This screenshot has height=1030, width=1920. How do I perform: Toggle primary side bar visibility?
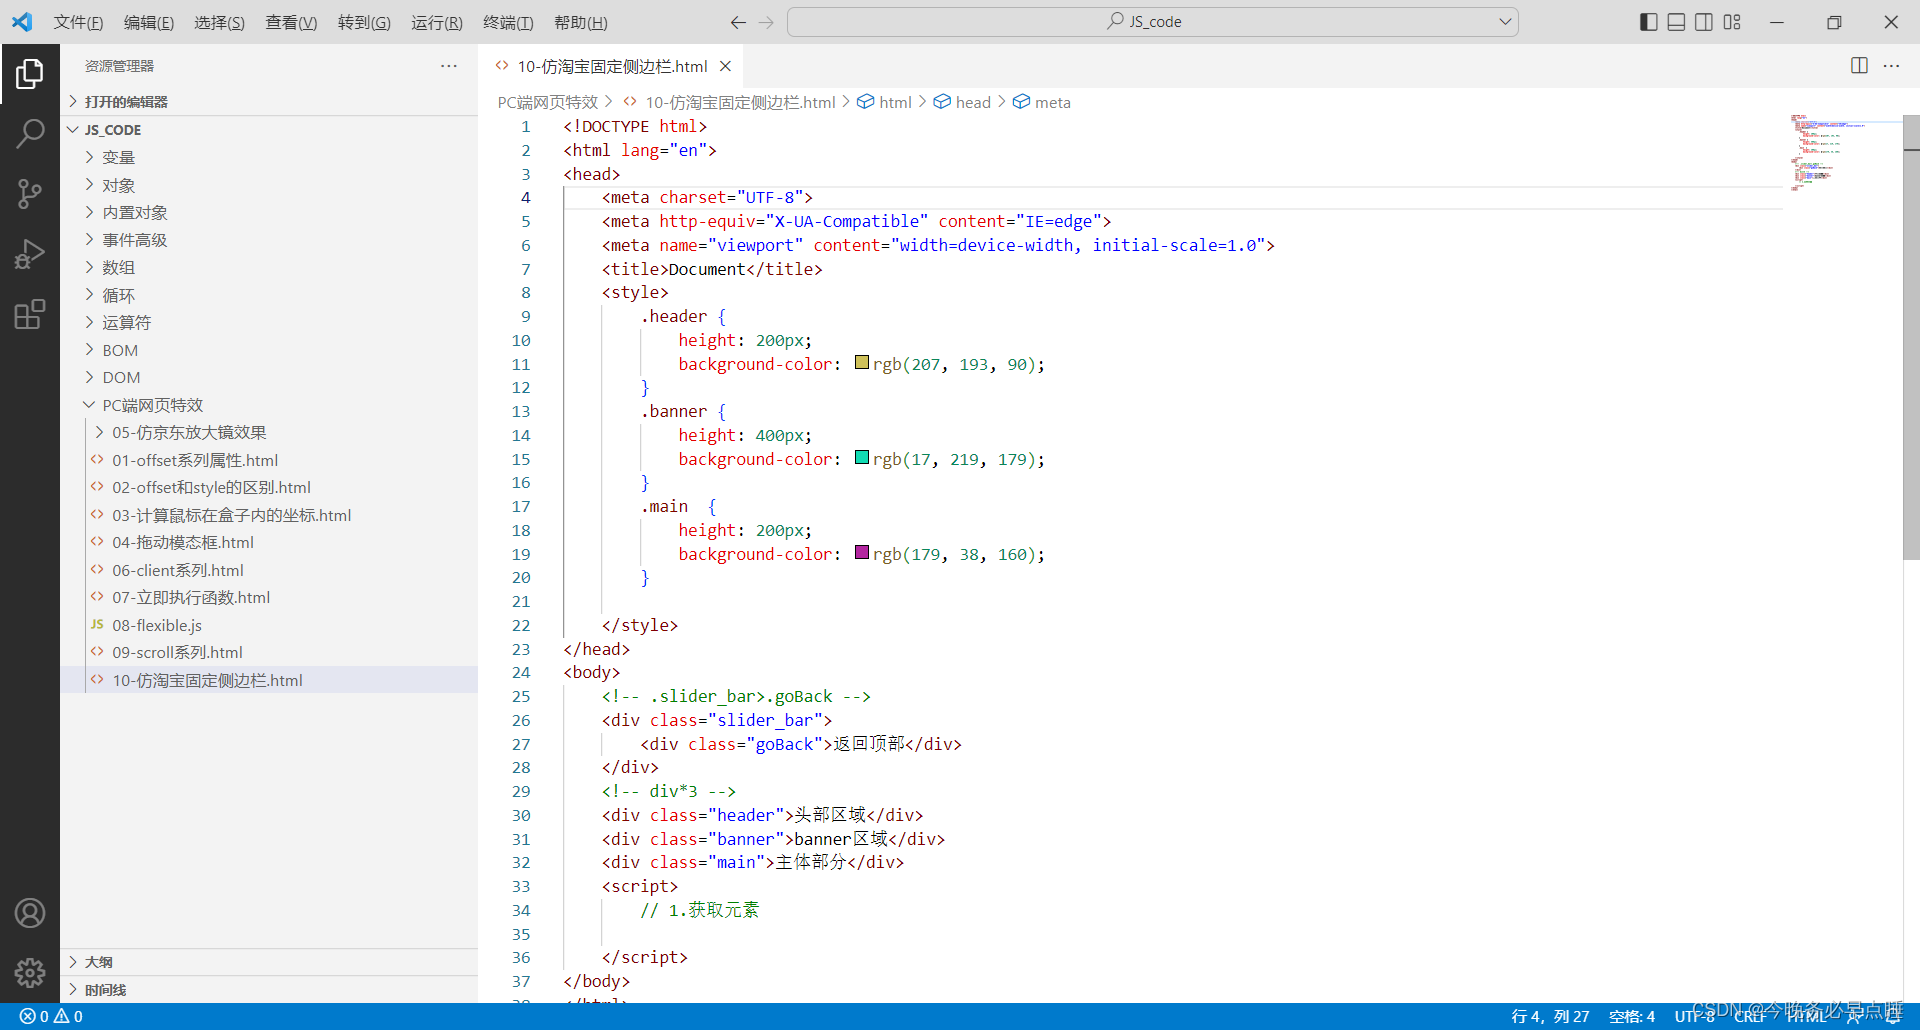1649,22
